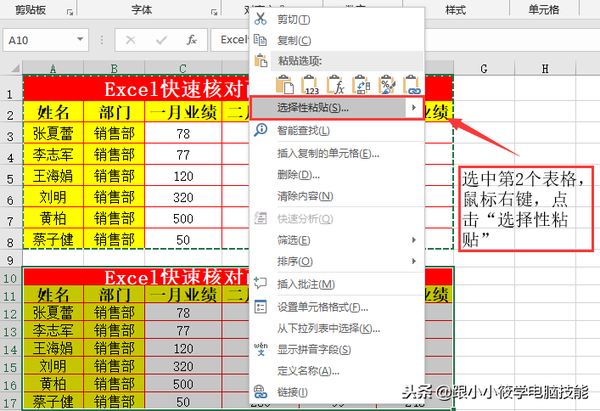Click cell 李志军 in row 4
The height and width of the screenshot is (411, 600).
pos(53,155)
